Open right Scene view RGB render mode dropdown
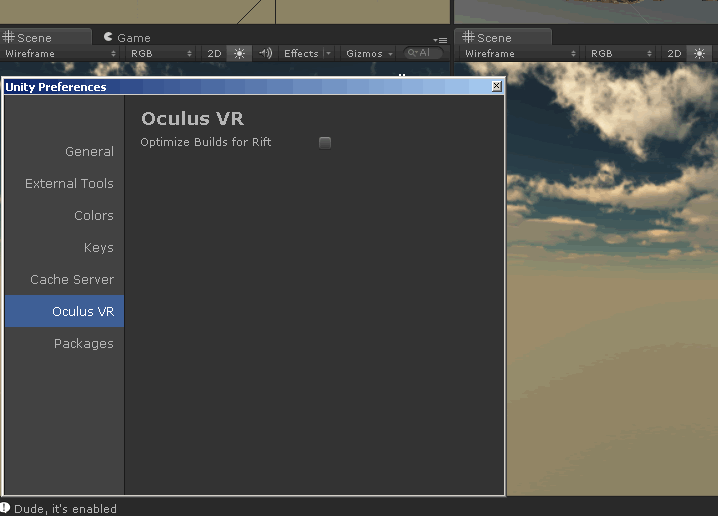The width and height of the screenshot is (718, 516). click(x=620, y=54)
